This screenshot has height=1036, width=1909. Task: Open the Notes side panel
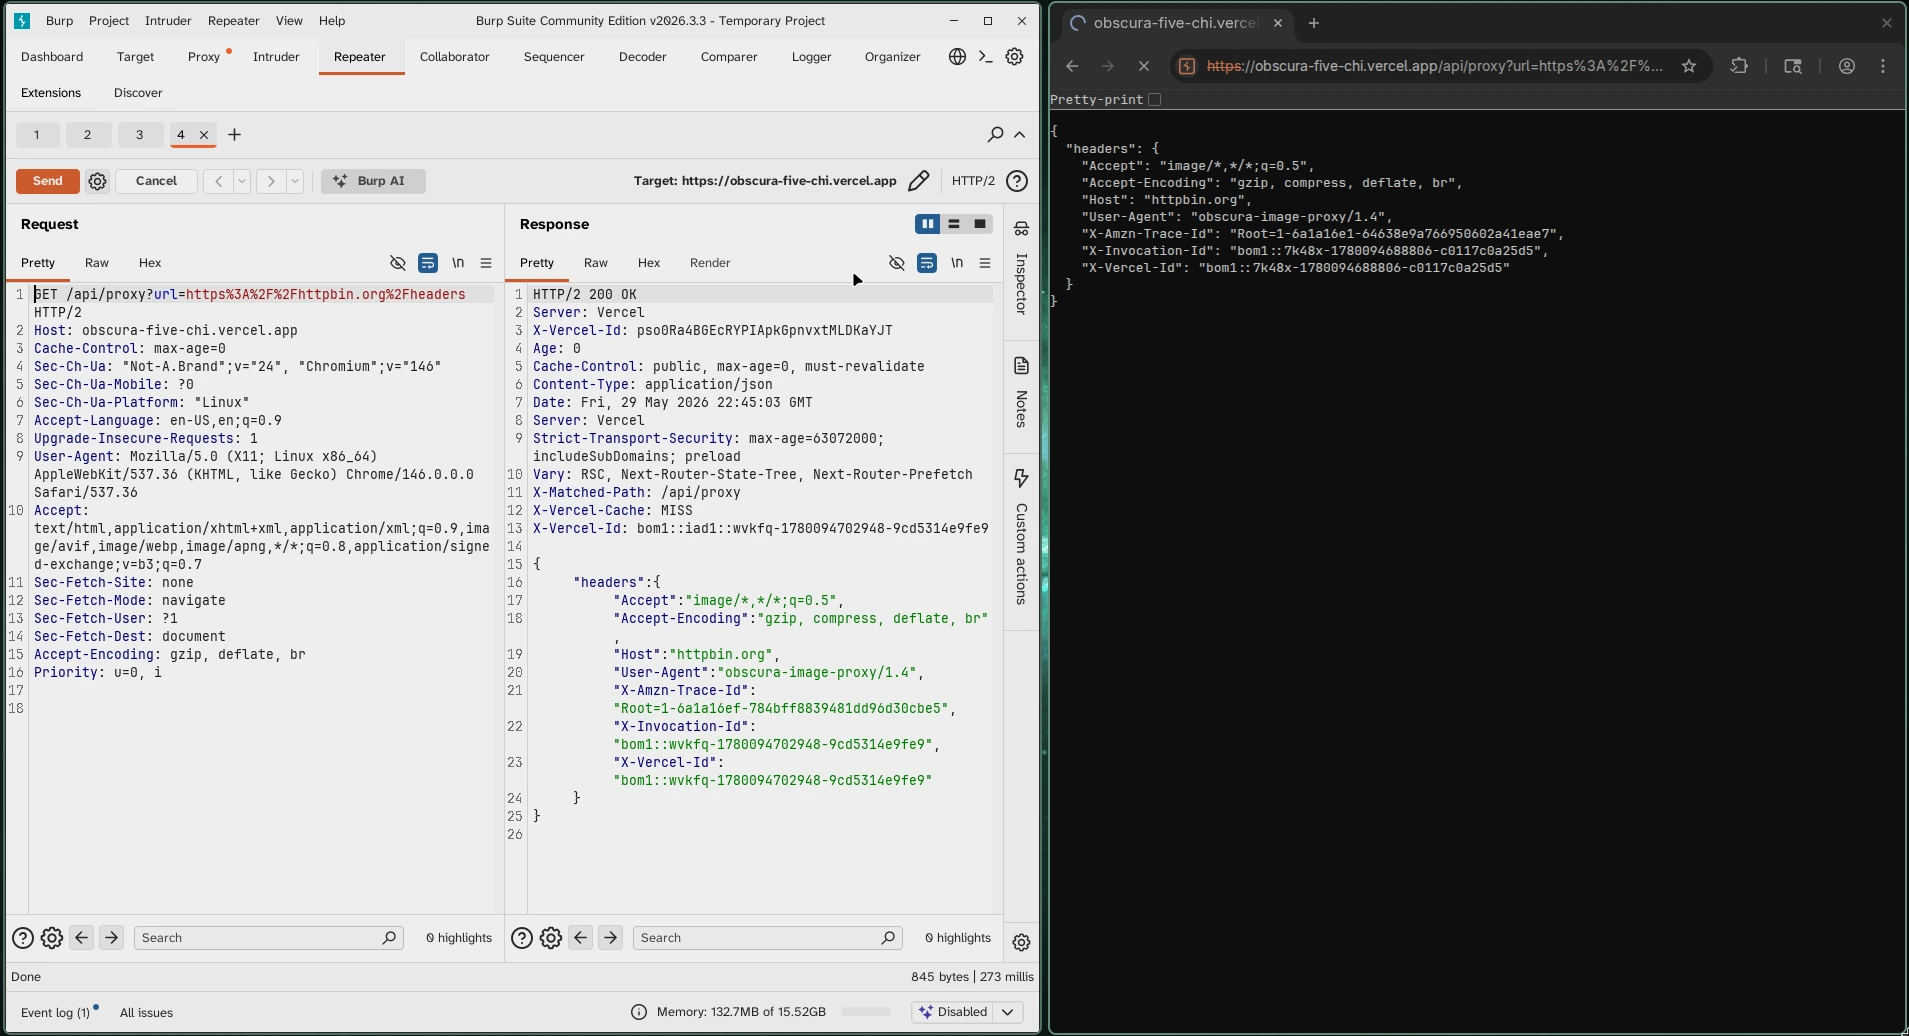point(1021,391)
